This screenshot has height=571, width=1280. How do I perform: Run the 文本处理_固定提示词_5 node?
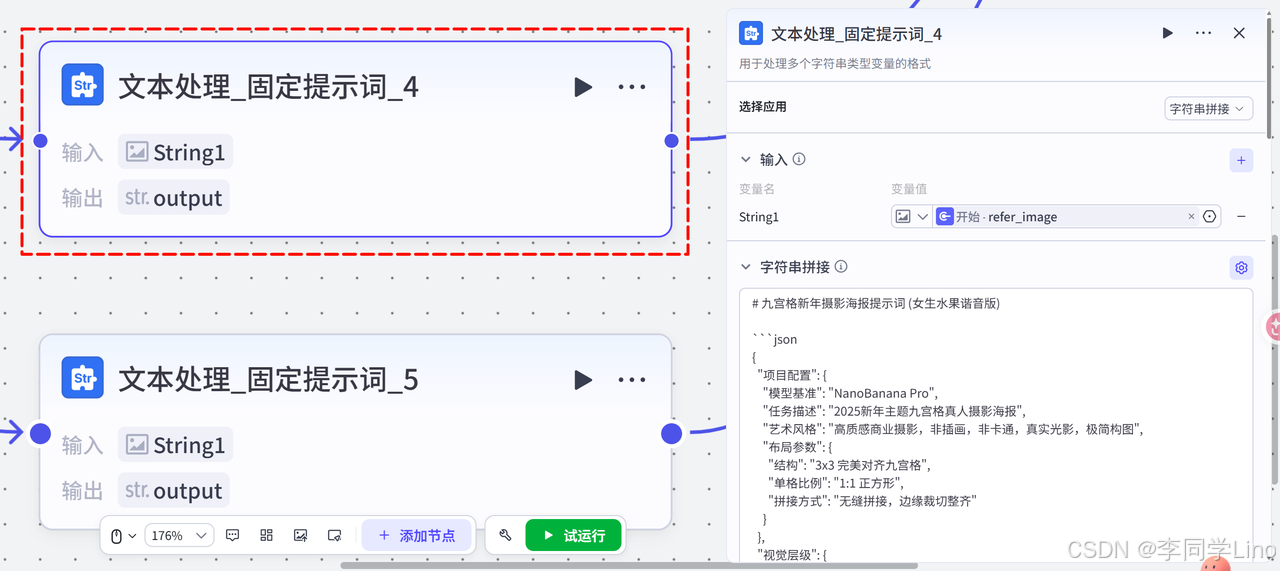point(583,380)
